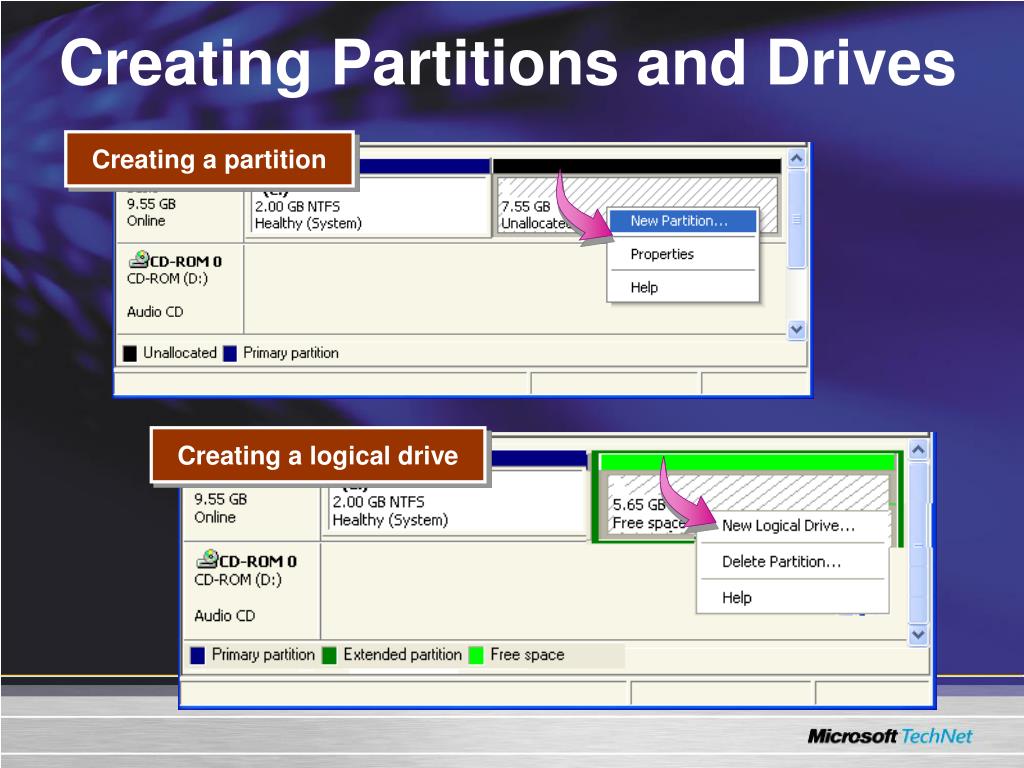Click CD-ROM 0 disc icon in upper window
1024x768 pixels.
click(138, 260)
